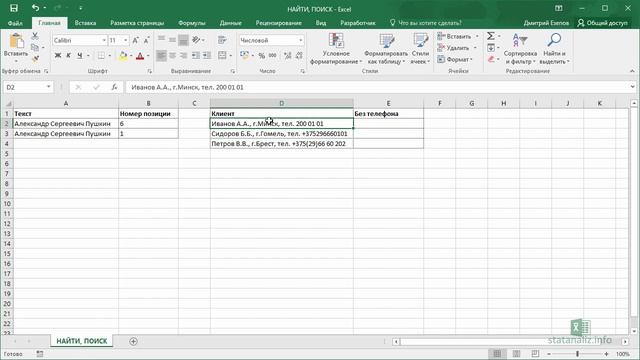This screenshot has width=640, height=360.
Task: Toggle Italic formatting (К)
Action: click(69, 56)
